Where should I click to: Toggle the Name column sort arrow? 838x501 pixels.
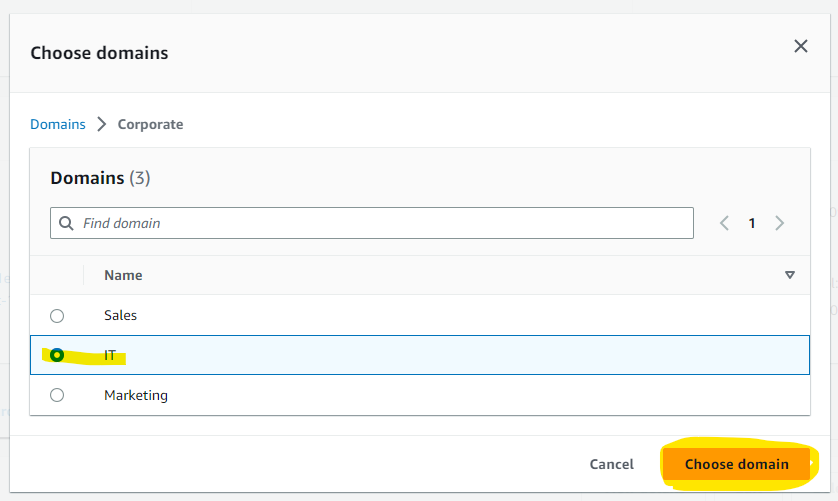789,275
